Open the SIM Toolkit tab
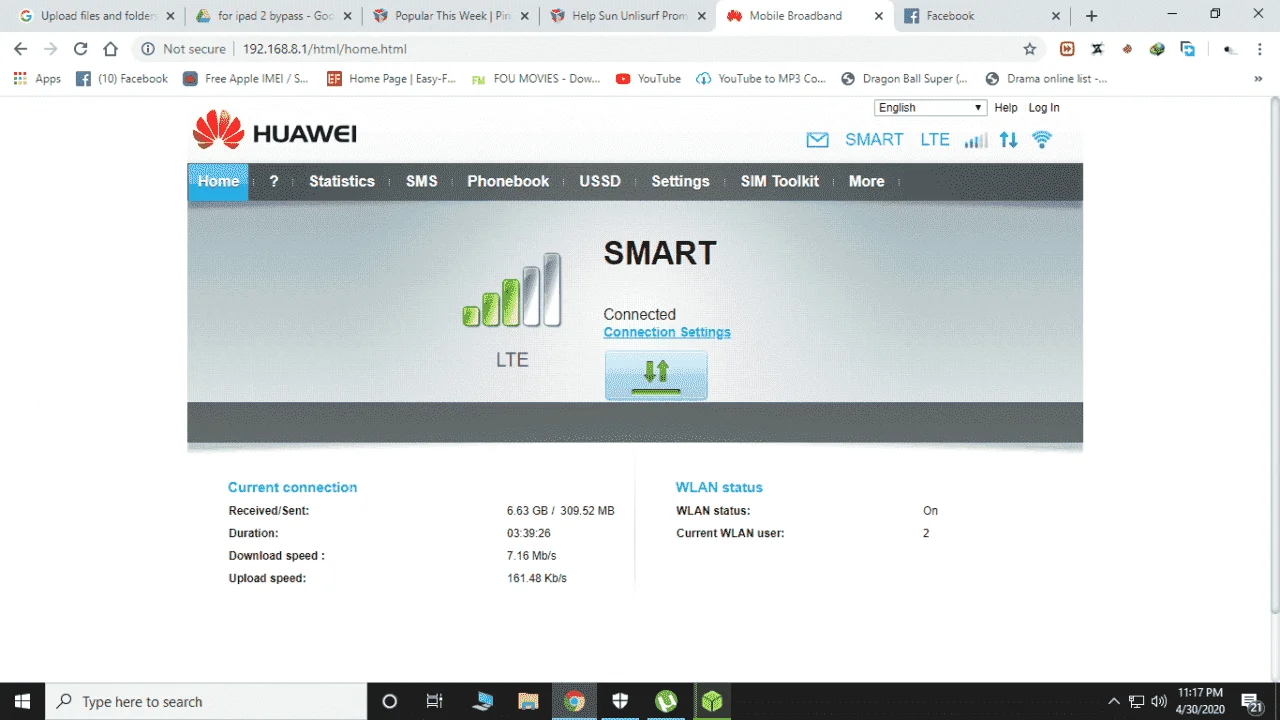The image size is (1280, 720). click(780, 181)
